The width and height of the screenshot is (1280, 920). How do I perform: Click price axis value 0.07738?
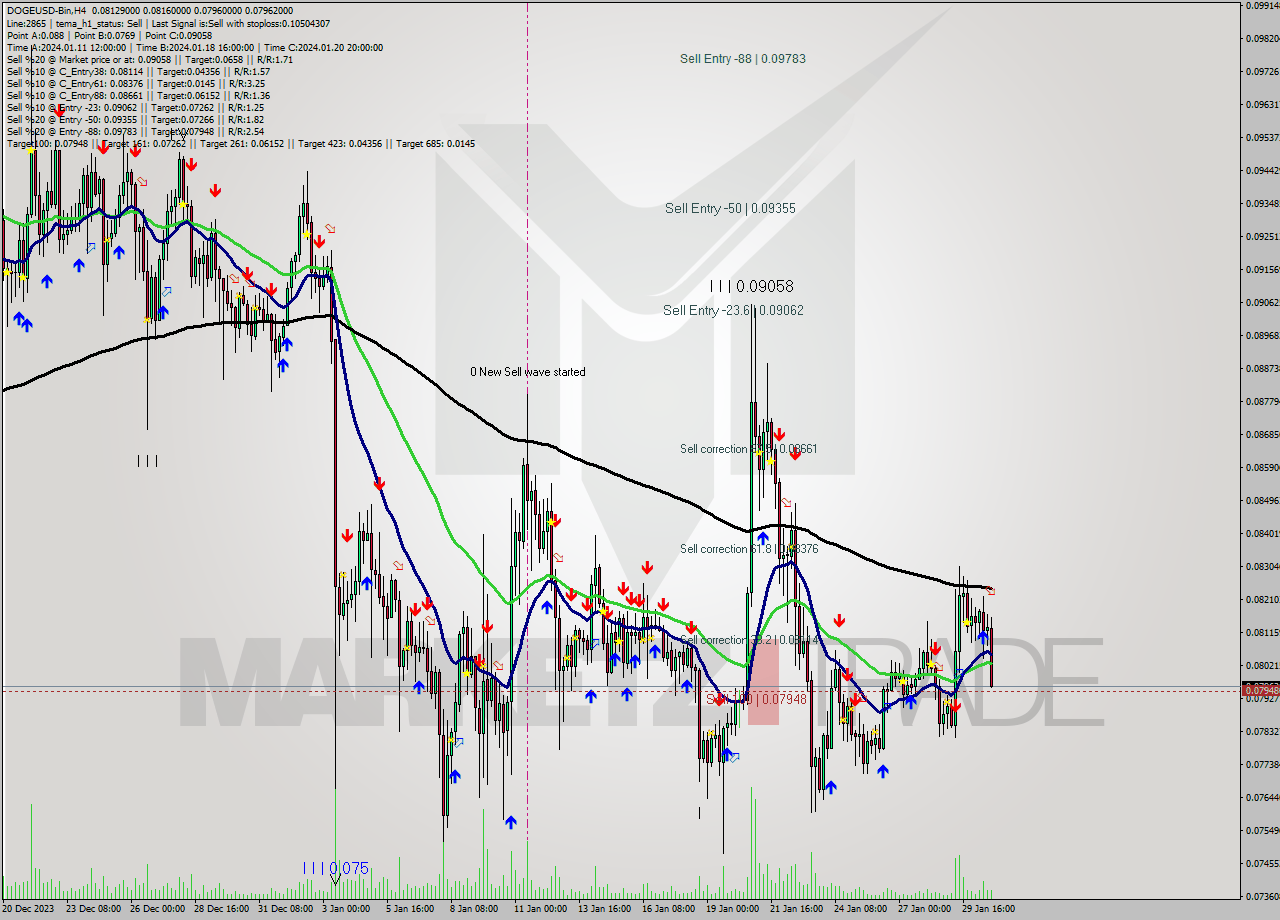pos(1261,764)
